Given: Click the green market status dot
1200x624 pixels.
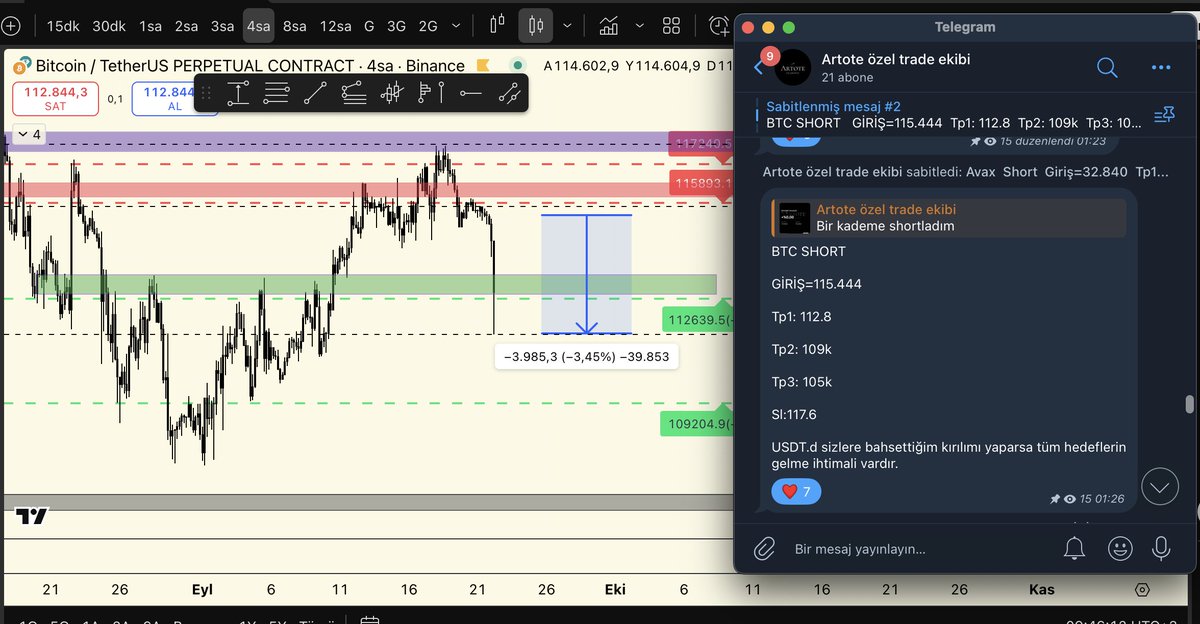Looking at the screenshot, I should pos(517,66).
